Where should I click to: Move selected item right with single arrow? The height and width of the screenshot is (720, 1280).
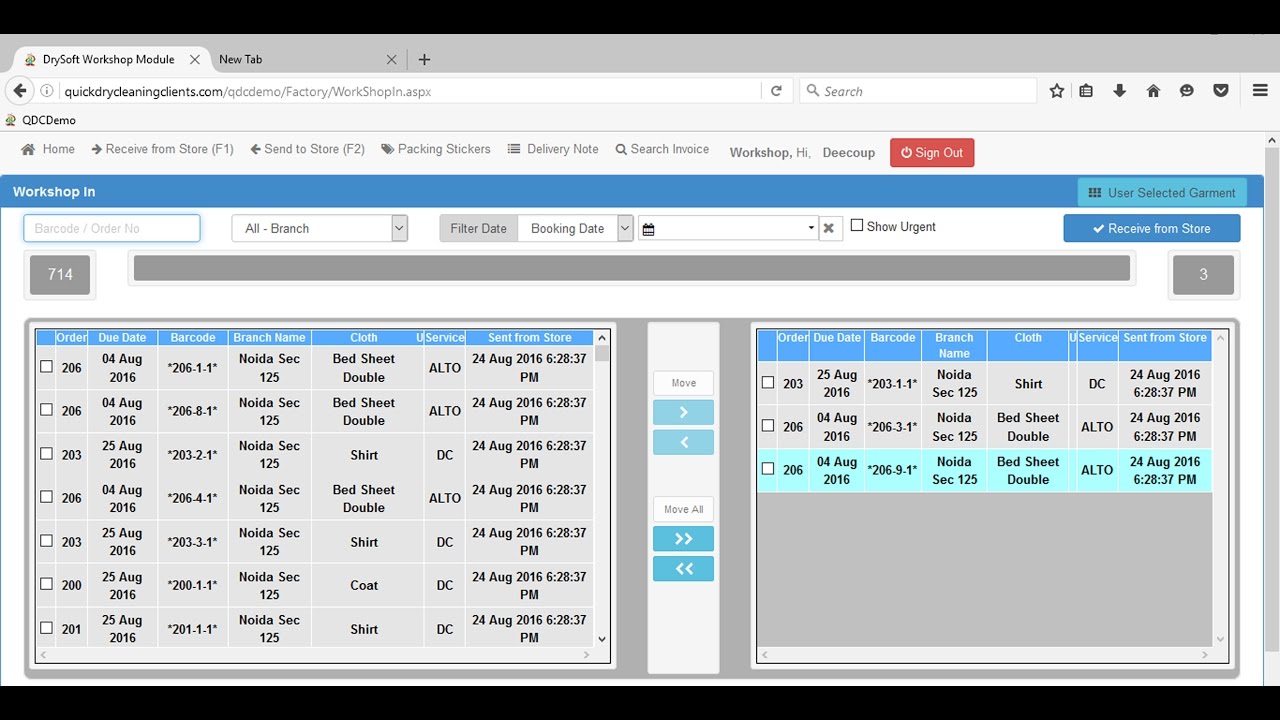[x=683, y=412]
